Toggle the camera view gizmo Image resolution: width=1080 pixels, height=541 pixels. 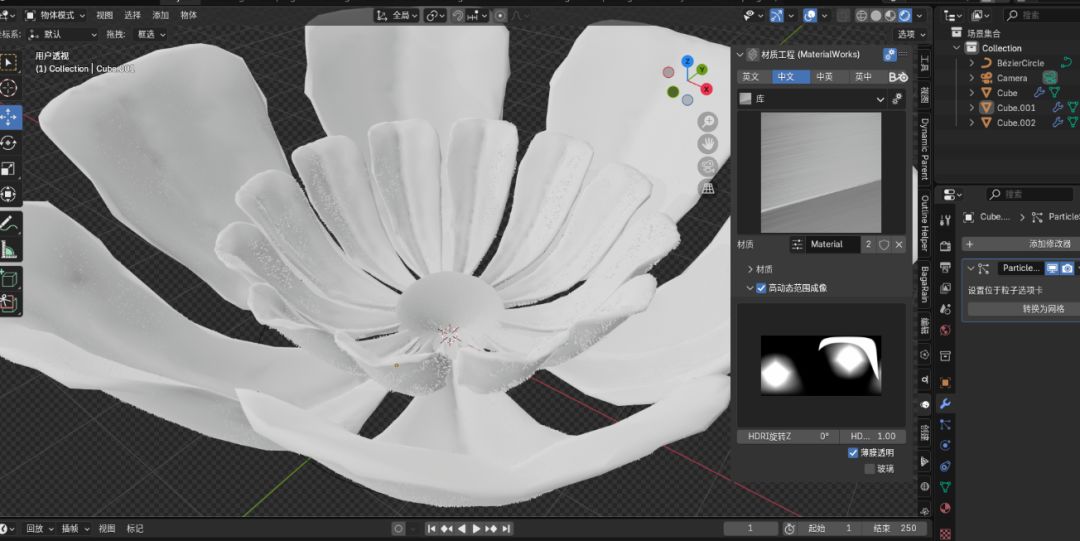pos(707,166)
